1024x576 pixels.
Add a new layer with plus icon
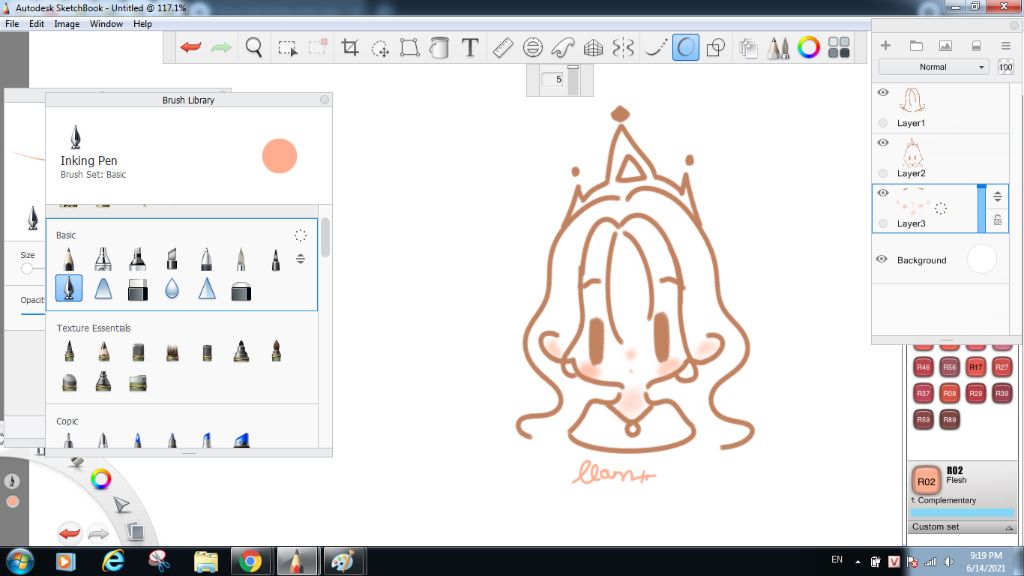886,45
